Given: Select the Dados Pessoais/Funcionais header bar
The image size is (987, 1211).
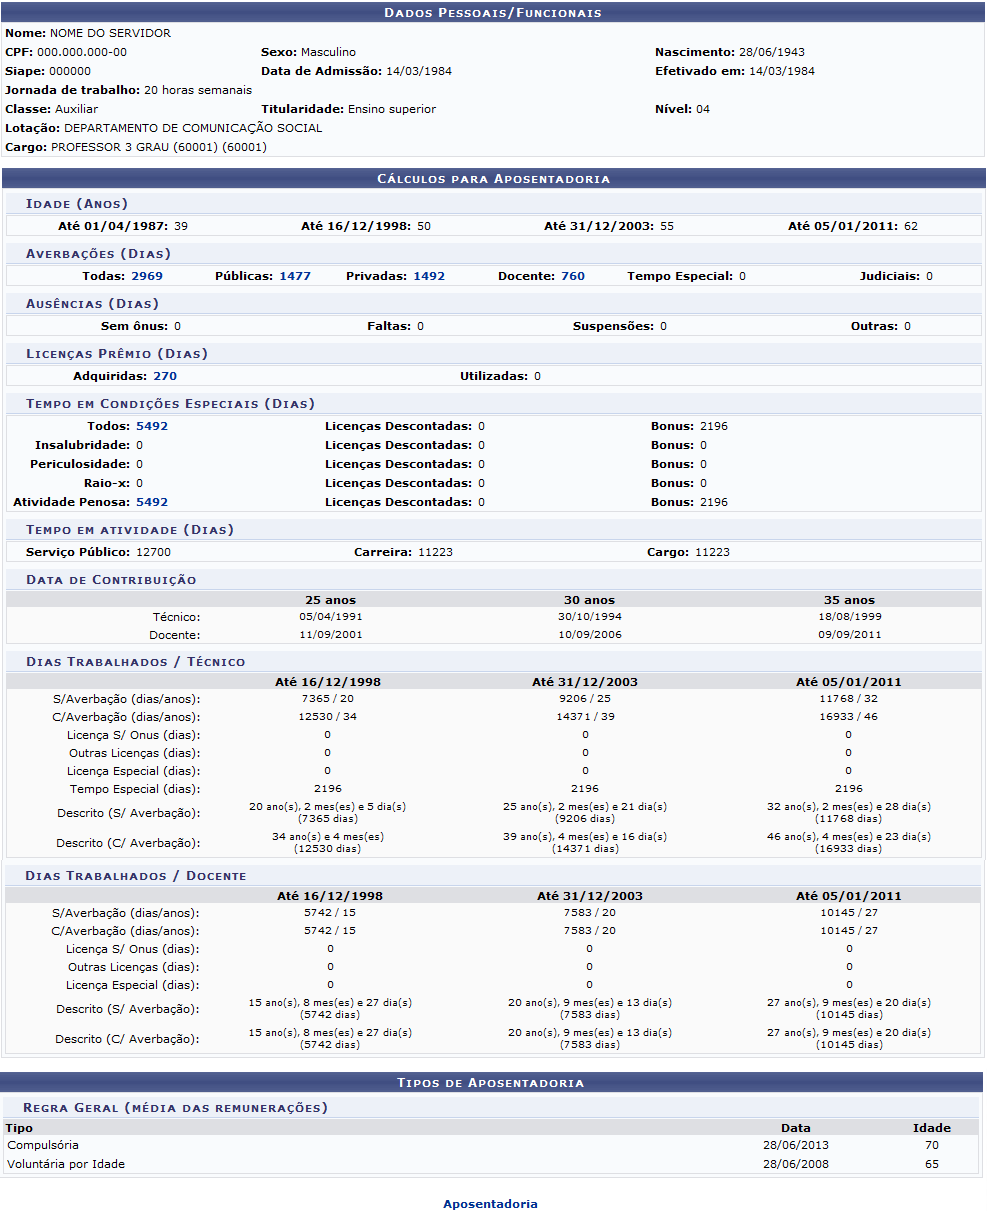Looking at the screenshot, I should coord(493,12).
